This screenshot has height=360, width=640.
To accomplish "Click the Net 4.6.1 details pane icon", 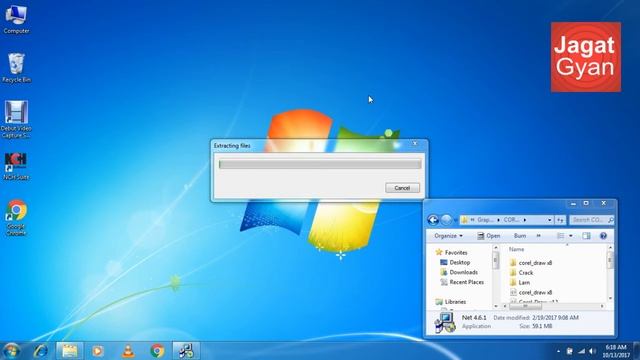I will [445, 322].
